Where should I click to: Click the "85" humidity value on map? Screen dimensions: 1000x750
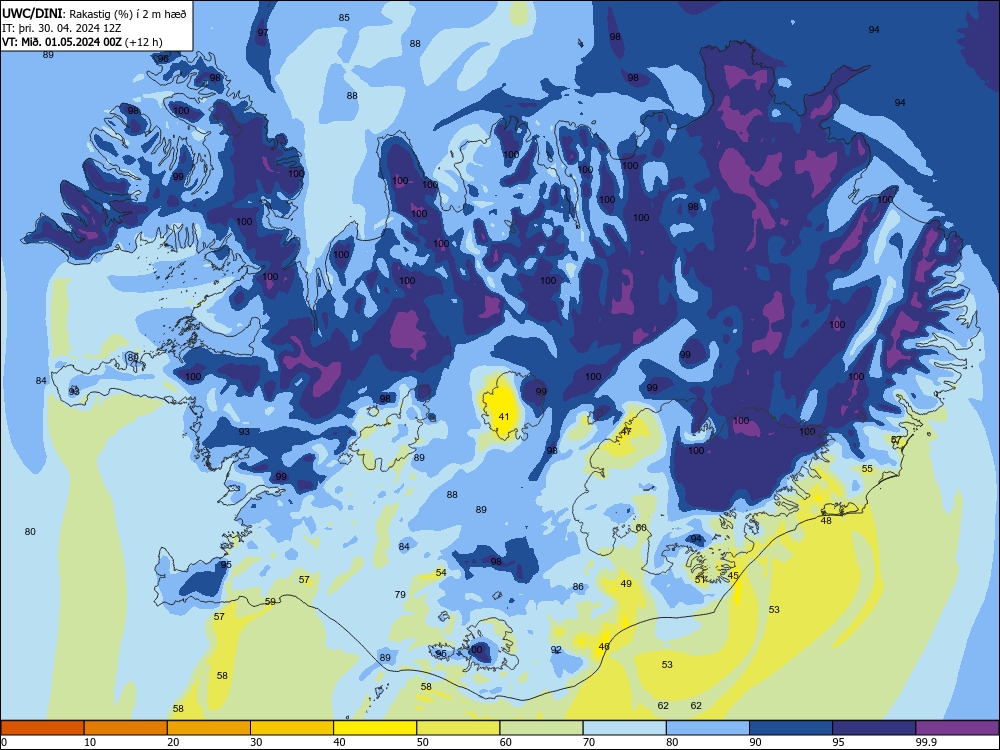point(344,18)
